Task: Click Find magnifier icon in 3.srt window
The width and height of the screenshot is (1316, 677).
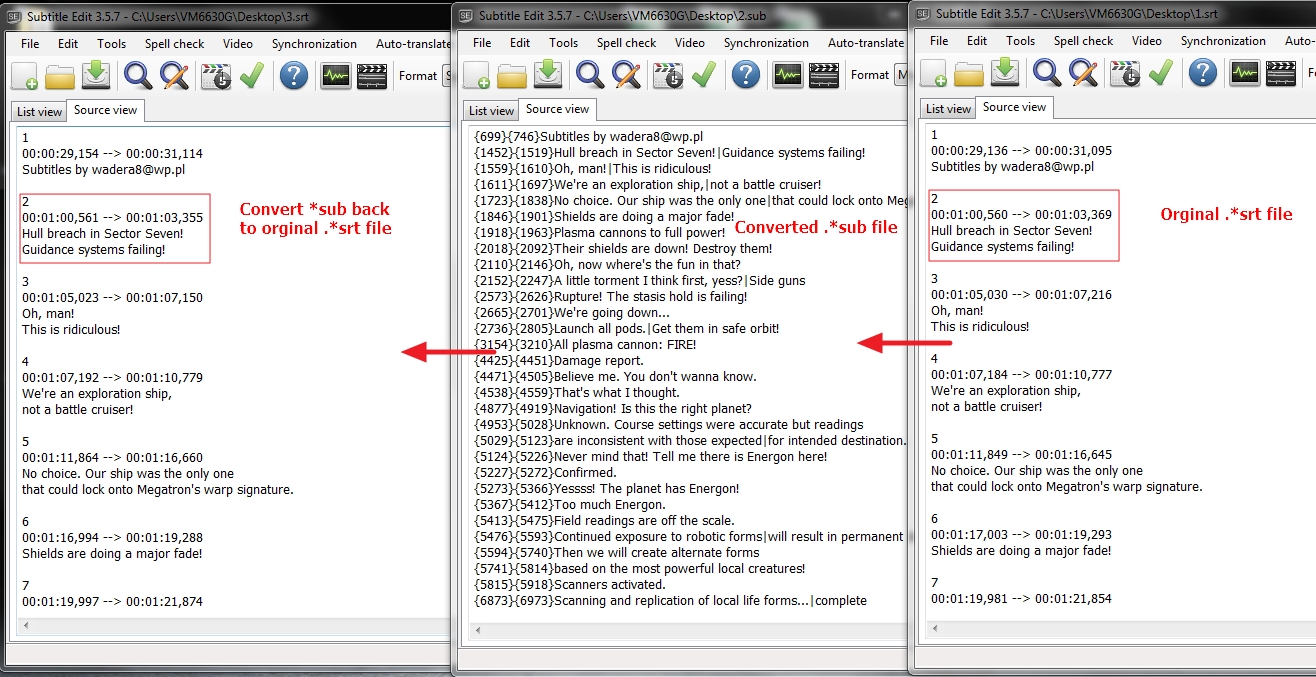Action: tap(138, 76)
